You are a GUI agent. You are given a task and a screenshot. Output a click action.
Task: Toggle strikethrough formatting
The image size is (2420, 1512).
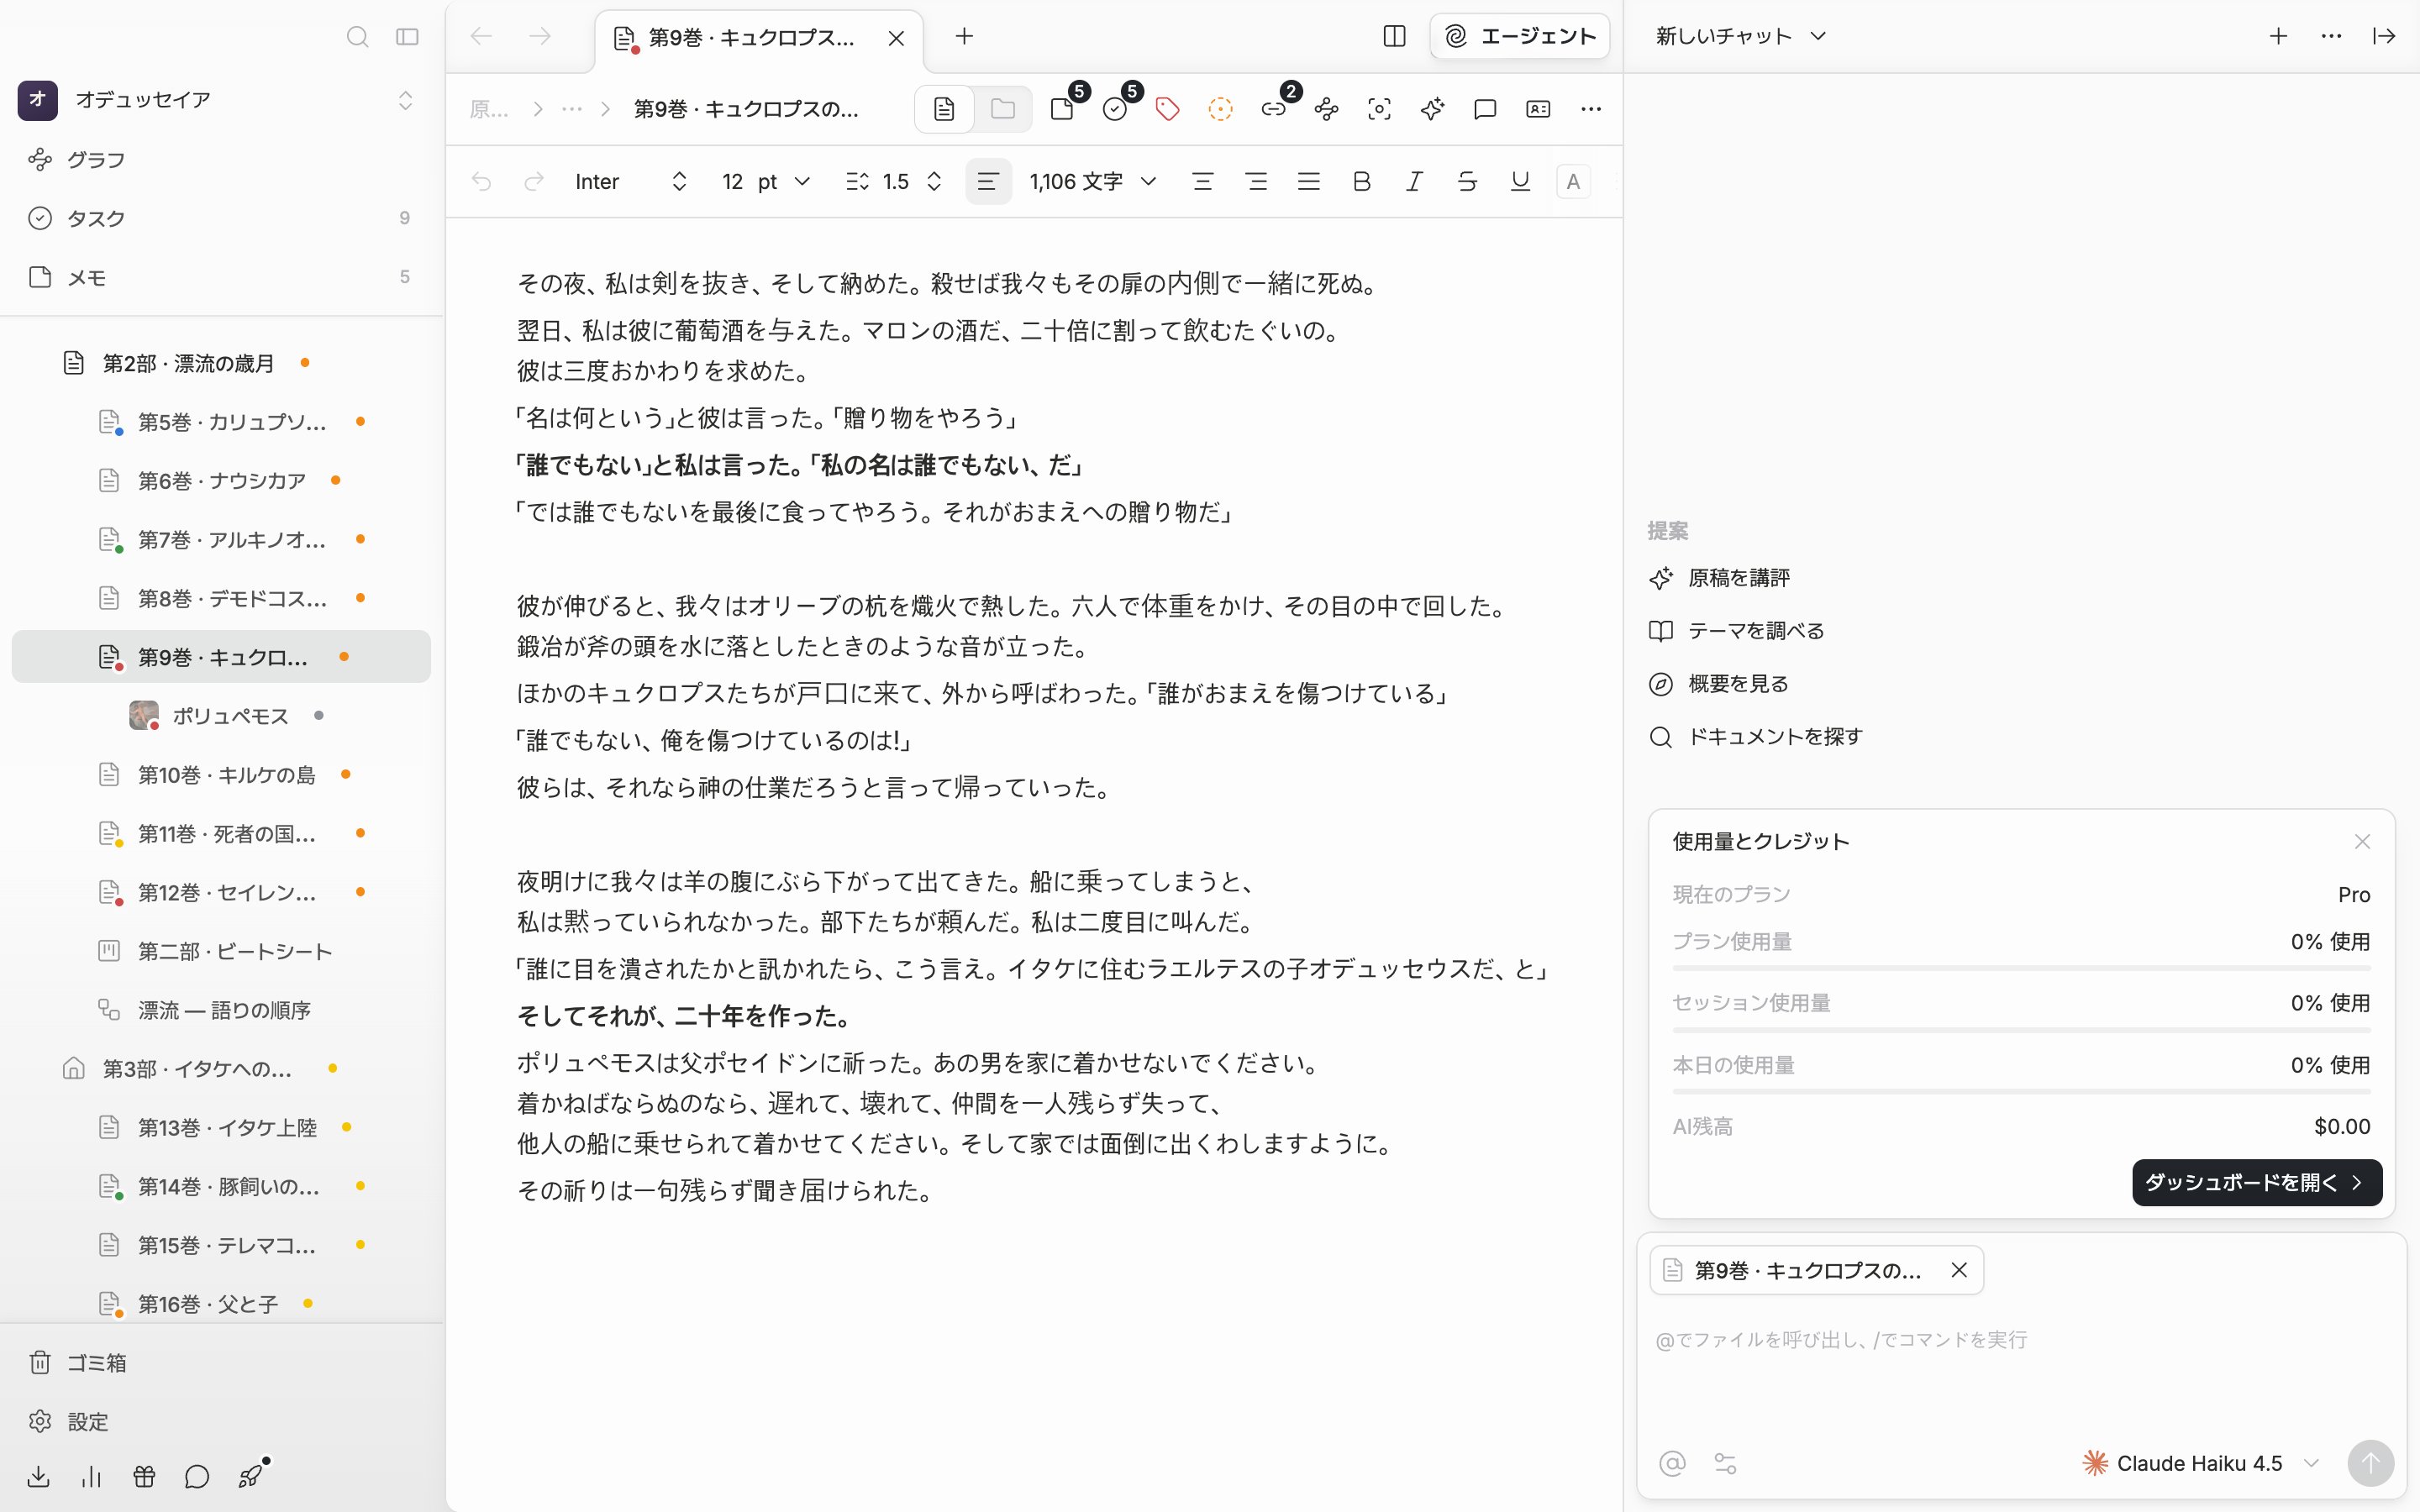[1467, 182]
